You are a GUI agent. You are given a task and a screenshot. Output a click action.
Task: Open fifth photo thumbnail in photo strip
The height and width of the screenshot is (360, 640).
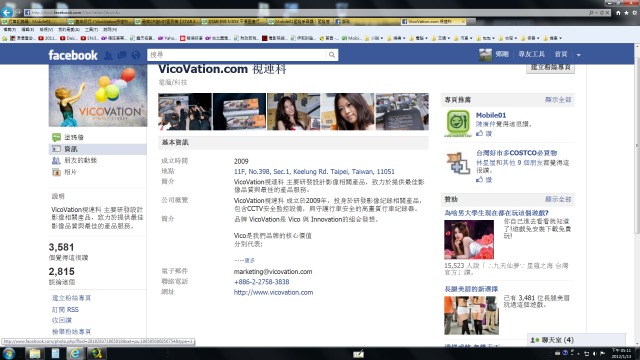[402, 111]
